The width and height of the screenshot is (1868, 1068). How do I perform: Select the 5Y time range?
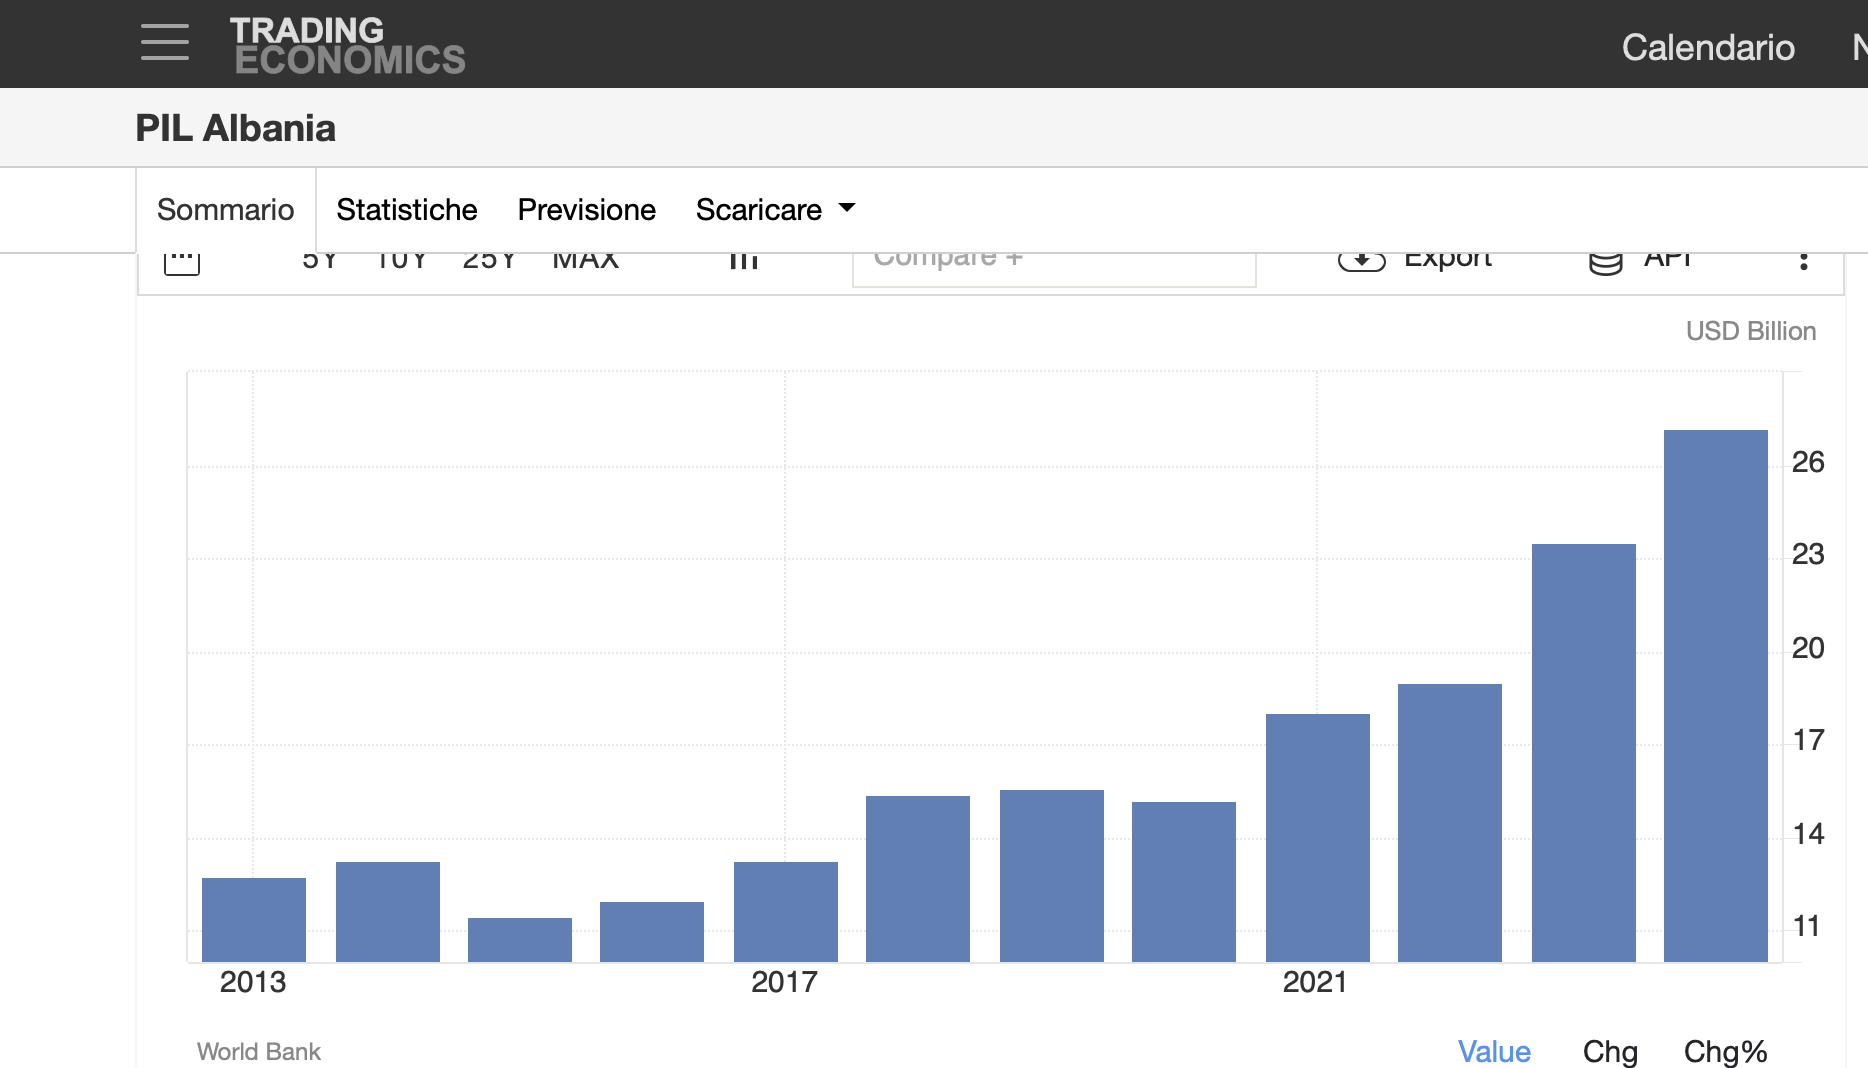320,261
